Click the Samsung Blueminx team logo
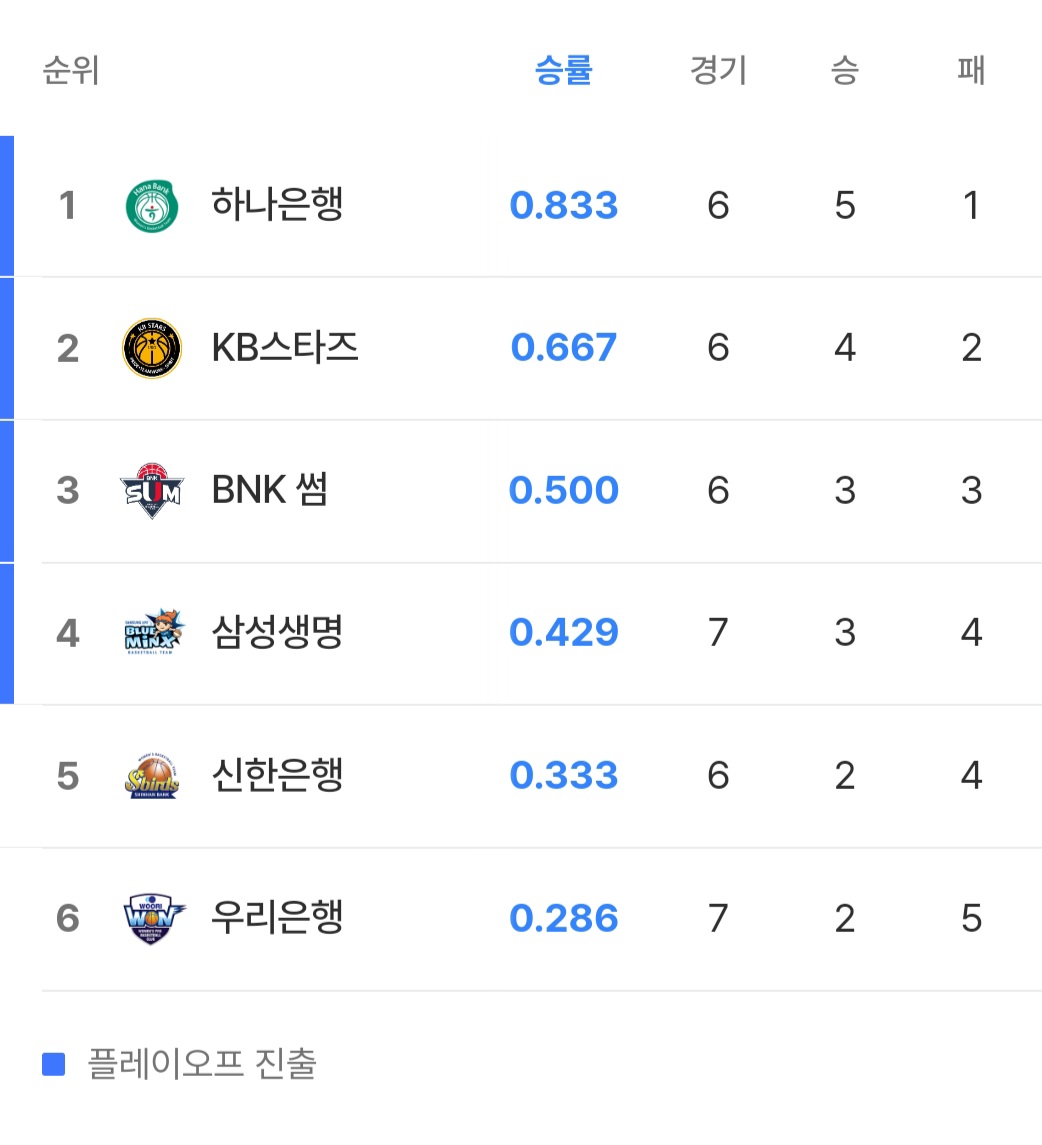 pyautogui.click(x=152, y=633)
